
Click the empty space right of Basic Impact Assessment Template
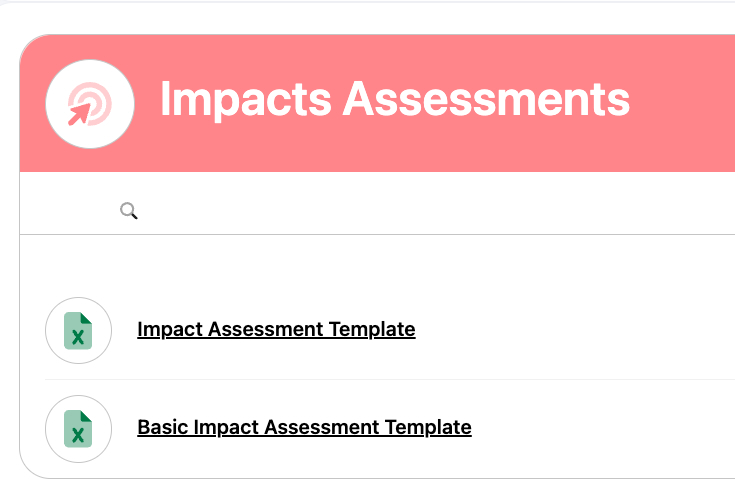[x=610, y=427]
